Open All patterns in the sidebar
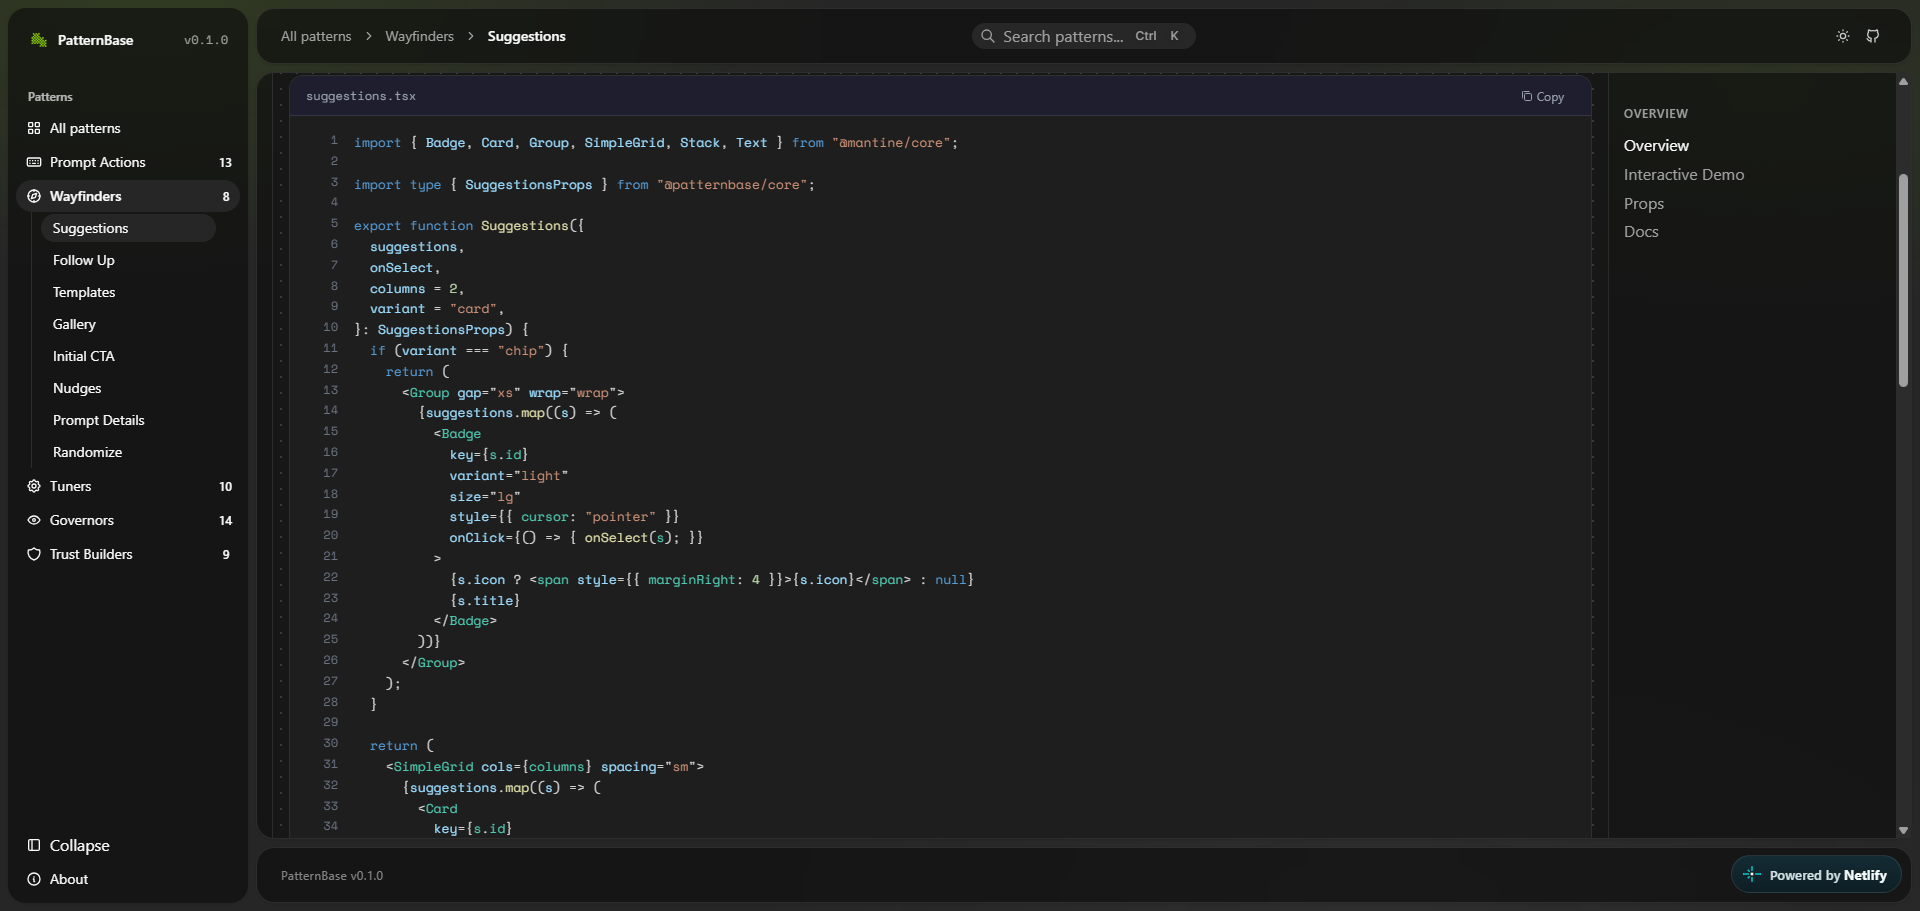 pyautogui.click(x=128, y=128)
